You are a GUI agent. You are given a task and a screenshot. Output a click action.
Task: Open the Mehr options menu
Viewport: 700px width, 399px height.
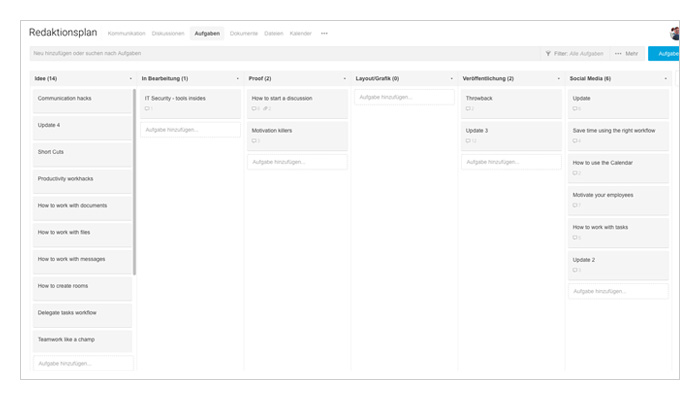(627, 54)
